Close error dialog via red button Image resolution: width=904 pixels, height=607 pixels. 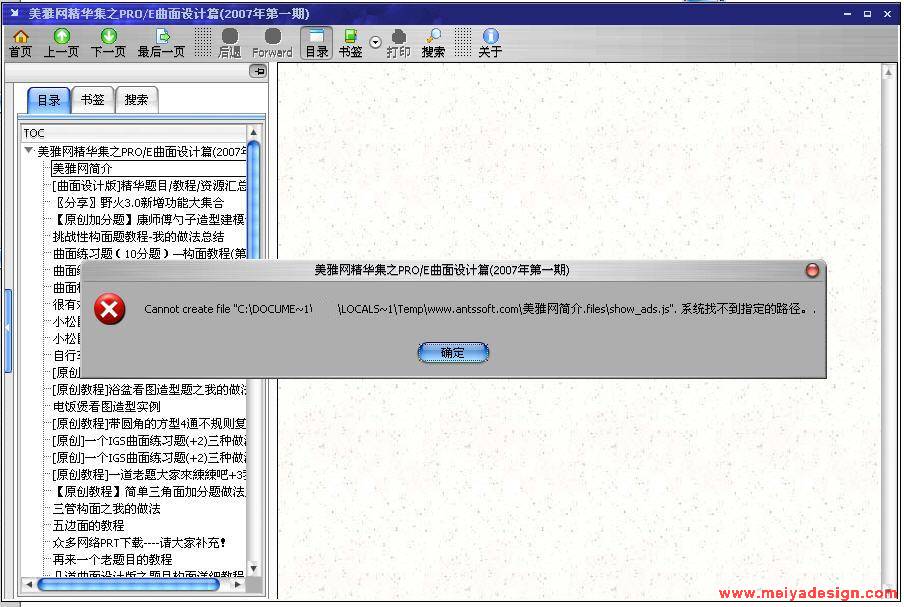coord(812,270)
